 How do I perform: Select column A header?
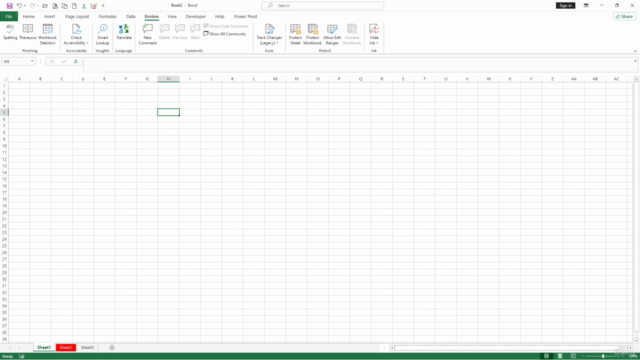[19, 79]
